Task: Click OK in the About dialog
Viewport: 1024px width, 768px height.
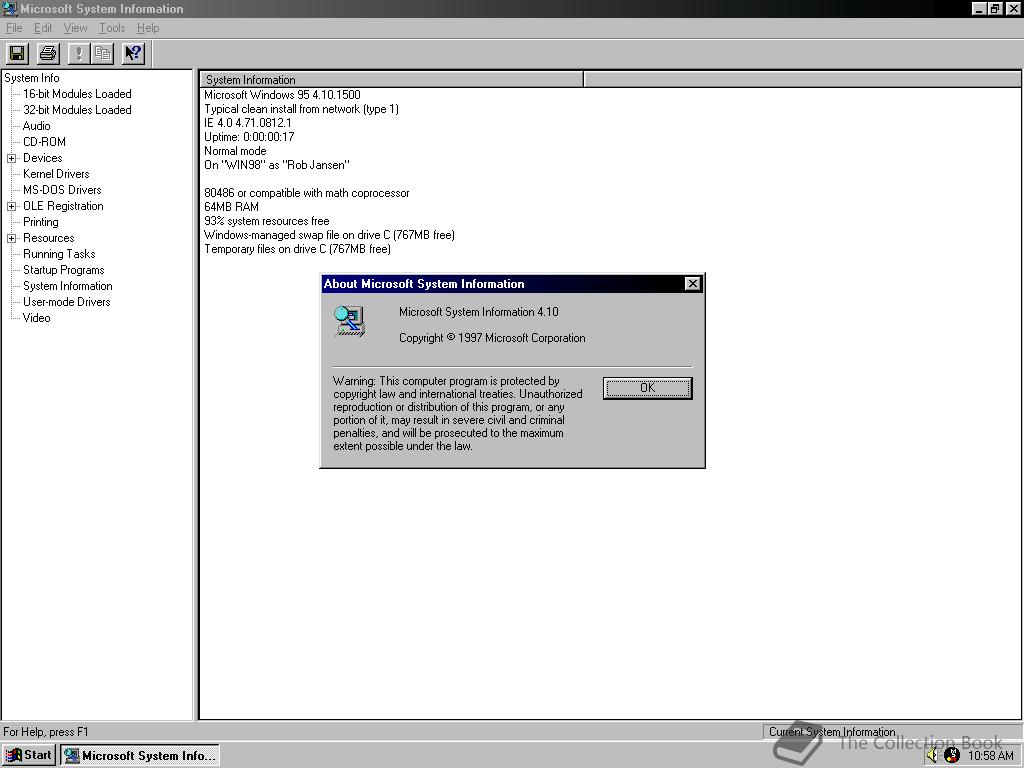Action: 647,388
